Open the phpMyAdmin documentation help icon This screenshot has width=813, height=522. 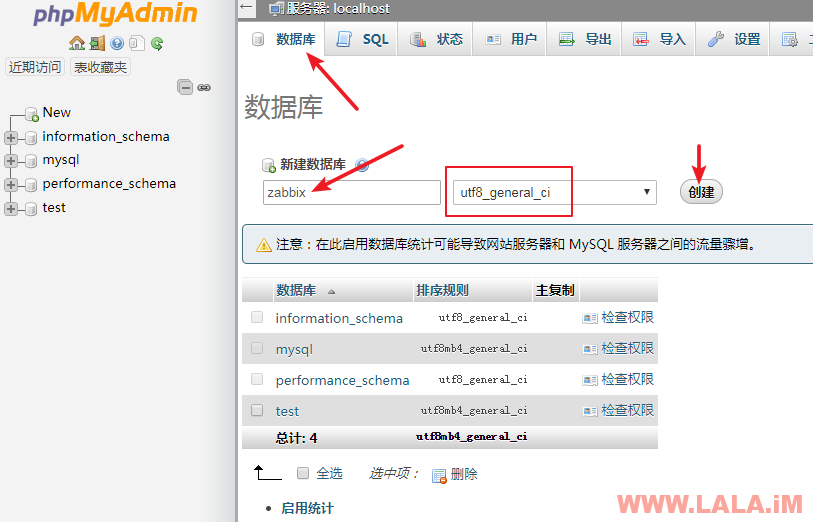tap(117, 43)
